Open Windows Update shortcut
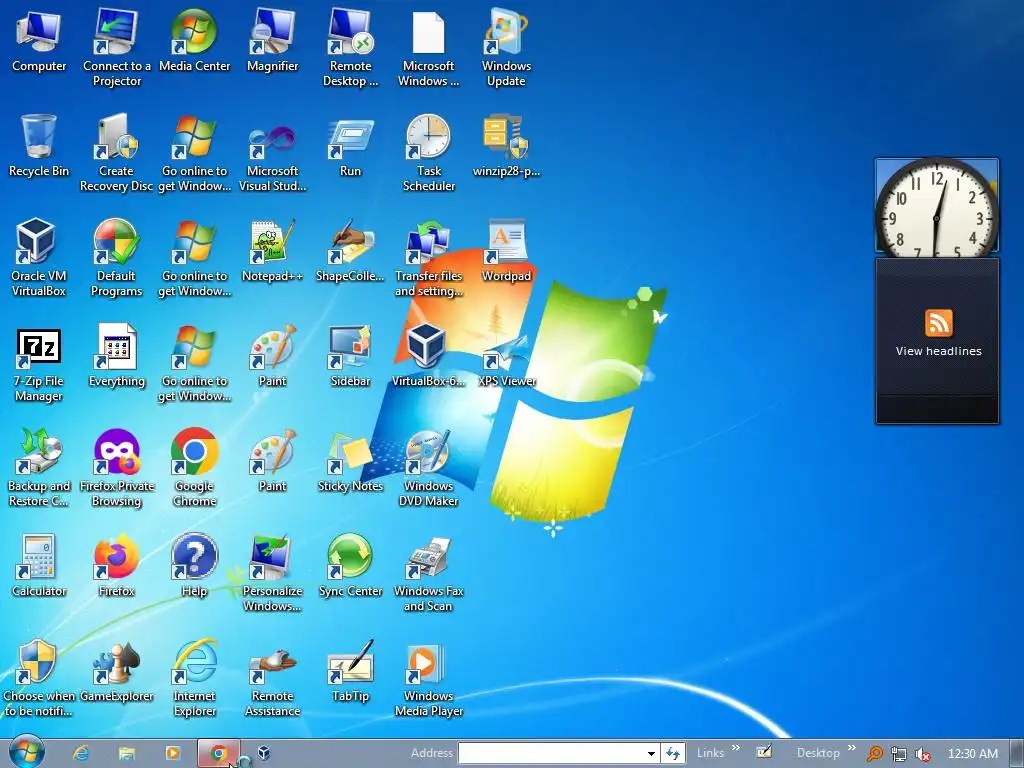This screenshot has width=1024, height=768. click(506, 46)
